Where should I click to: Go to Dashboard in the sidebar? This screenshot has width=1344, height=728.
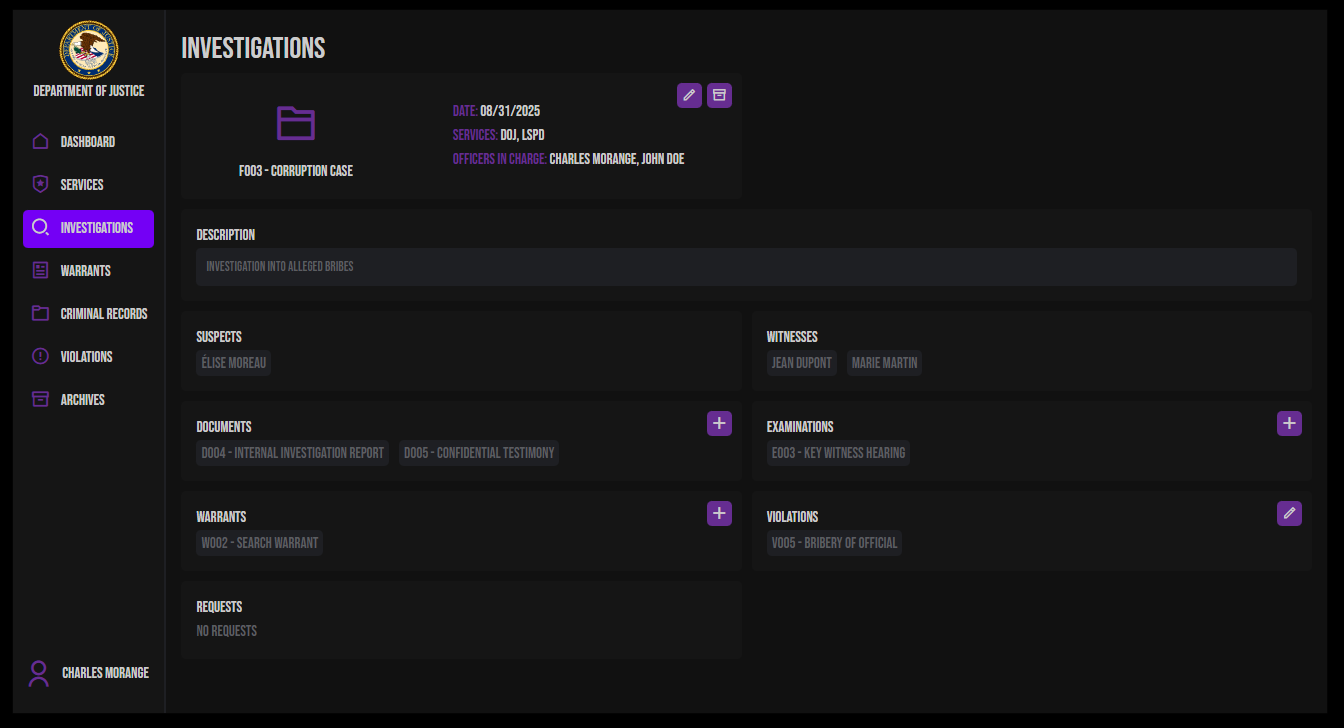point(88,142)
